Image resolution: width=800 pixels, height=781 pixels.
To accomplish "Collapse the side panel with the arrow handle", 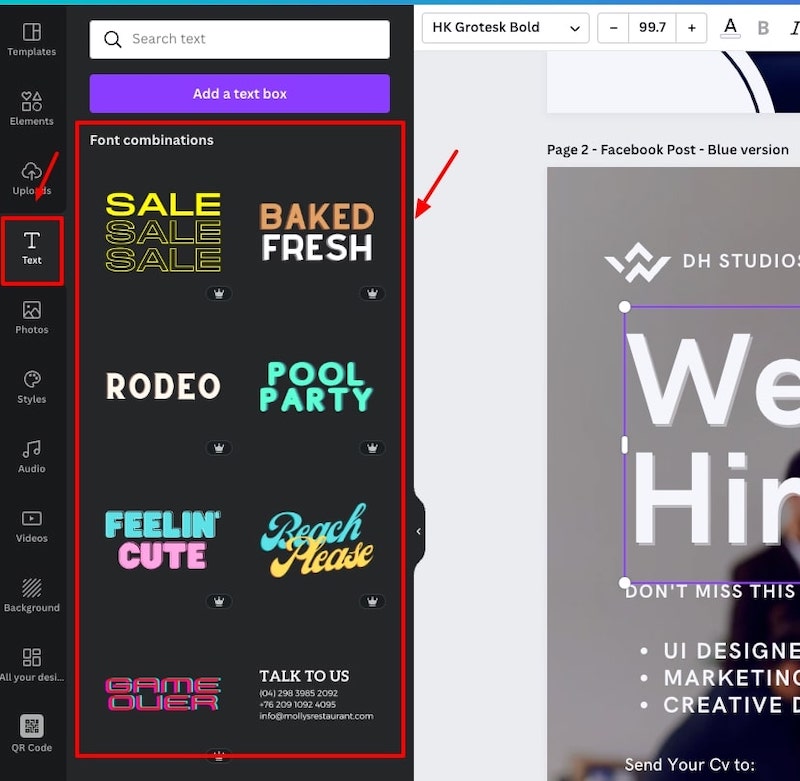I will (419, 532).
